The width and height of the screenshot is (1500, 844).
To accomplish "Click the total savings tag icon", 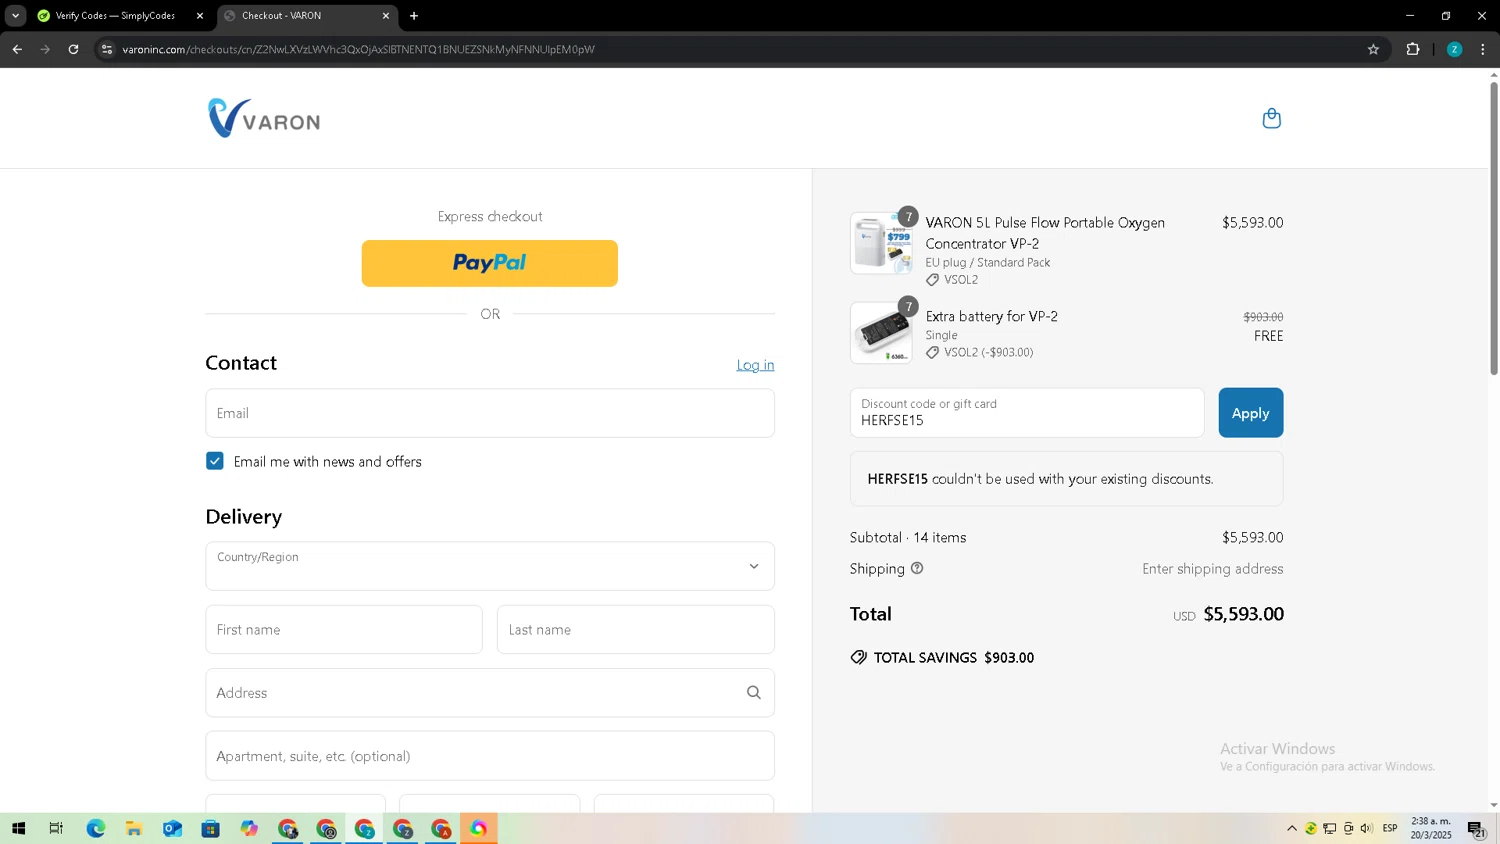I will pyautogui.click(x=858, y=657).
